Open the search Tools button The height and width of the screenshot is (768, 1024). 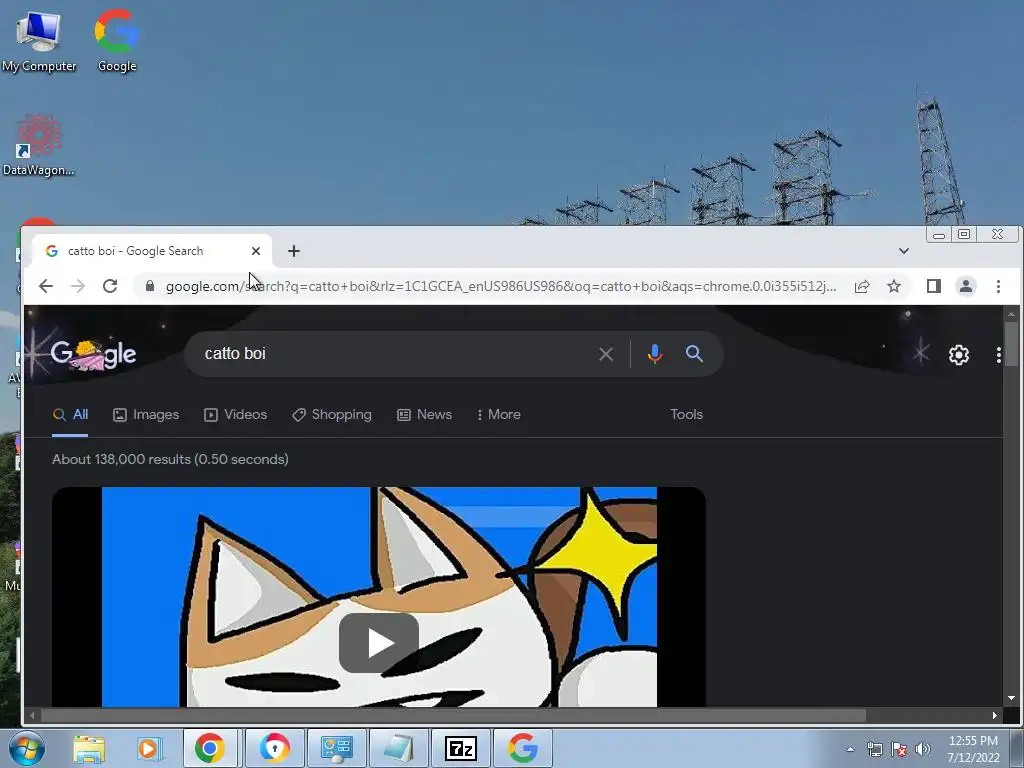click(x=686, y=415)
